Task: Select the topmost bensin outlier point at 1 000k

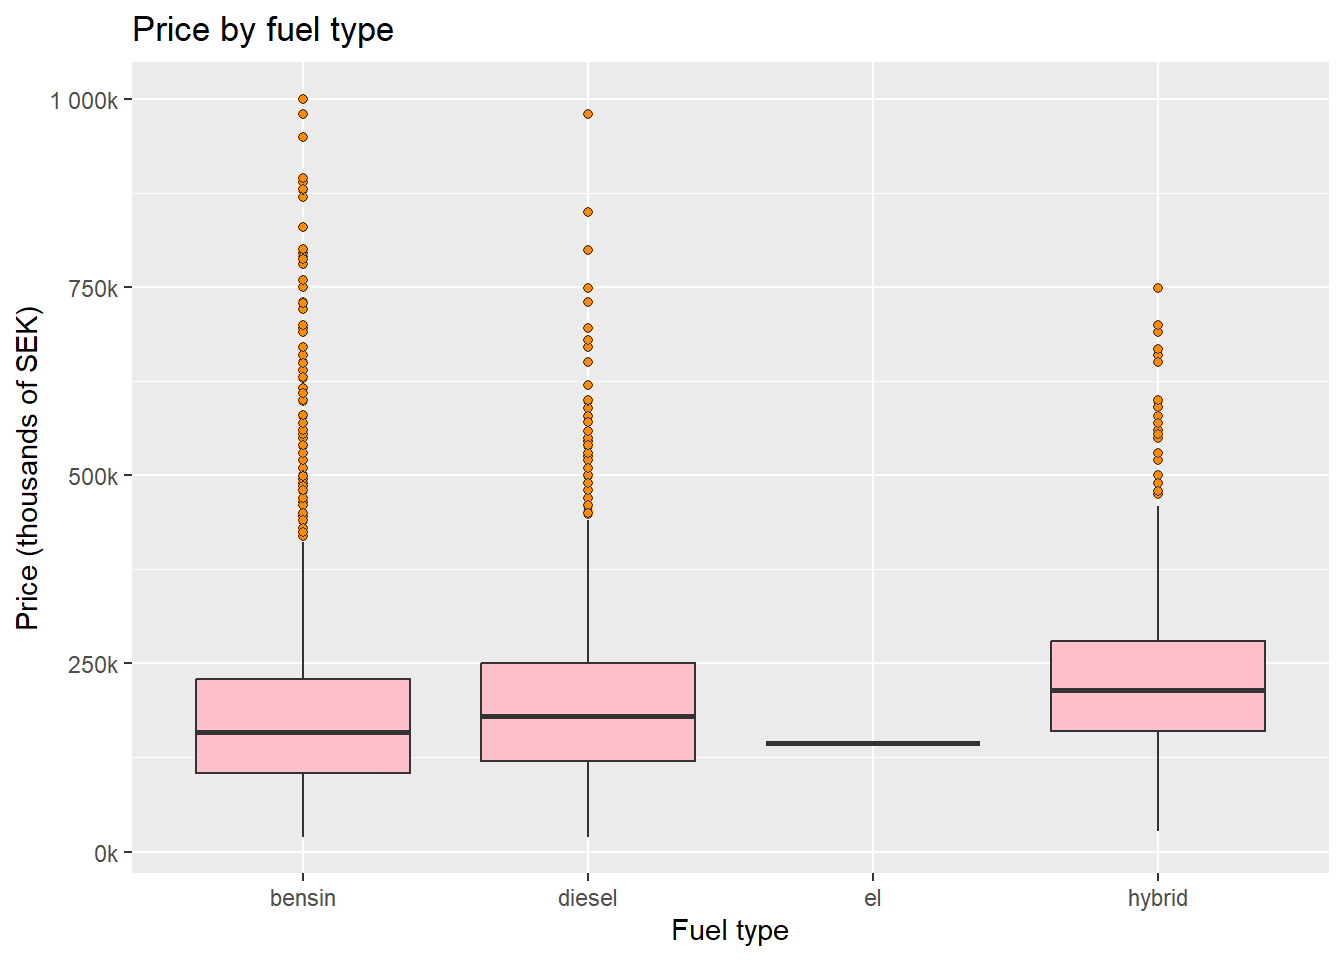Action: click(303, 99)
